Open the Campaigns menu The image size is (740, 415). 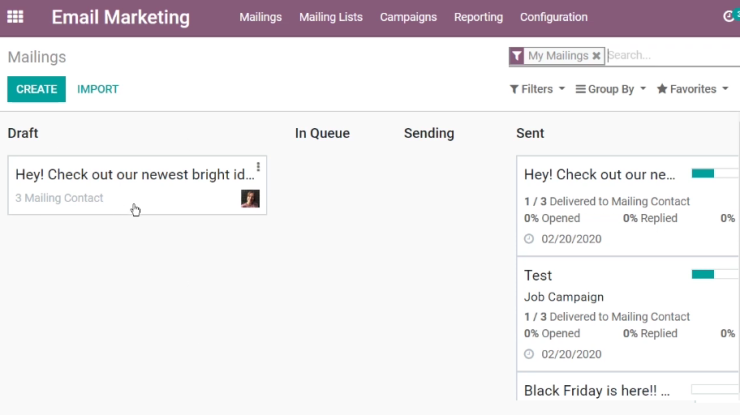point(408,17)
